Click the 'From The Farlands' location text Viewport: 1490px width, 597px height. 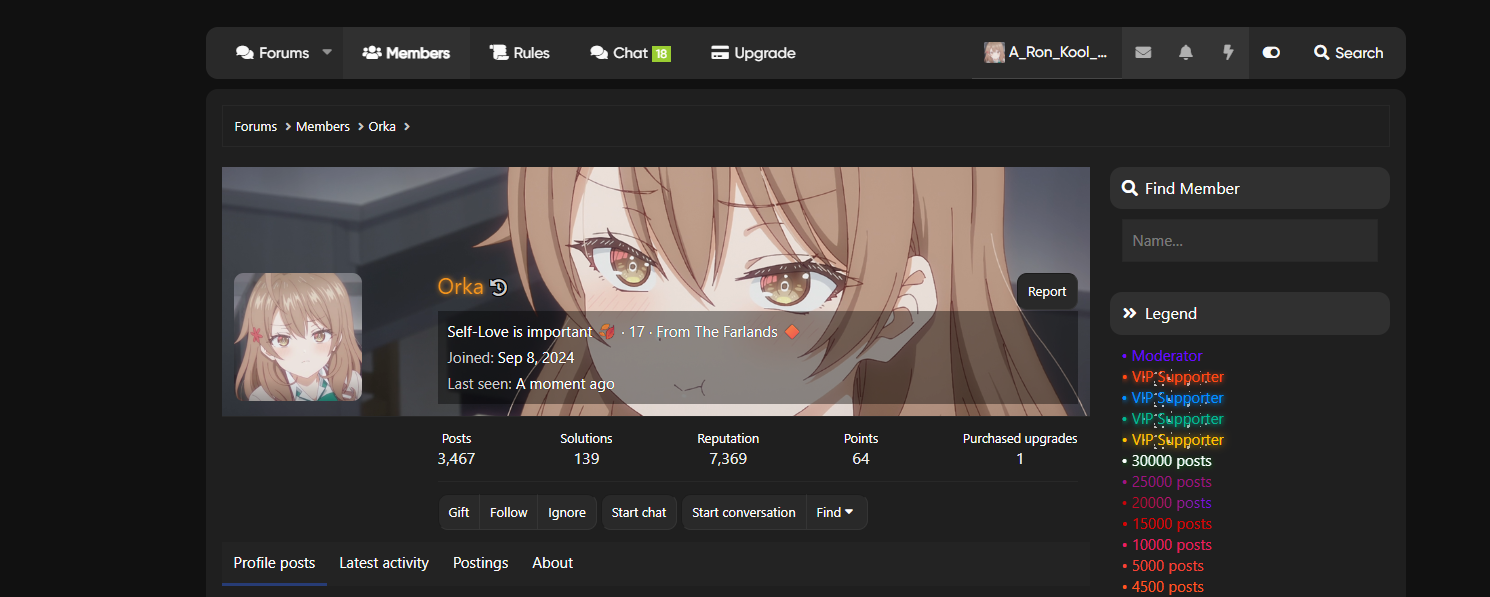[x=717, y=332]
